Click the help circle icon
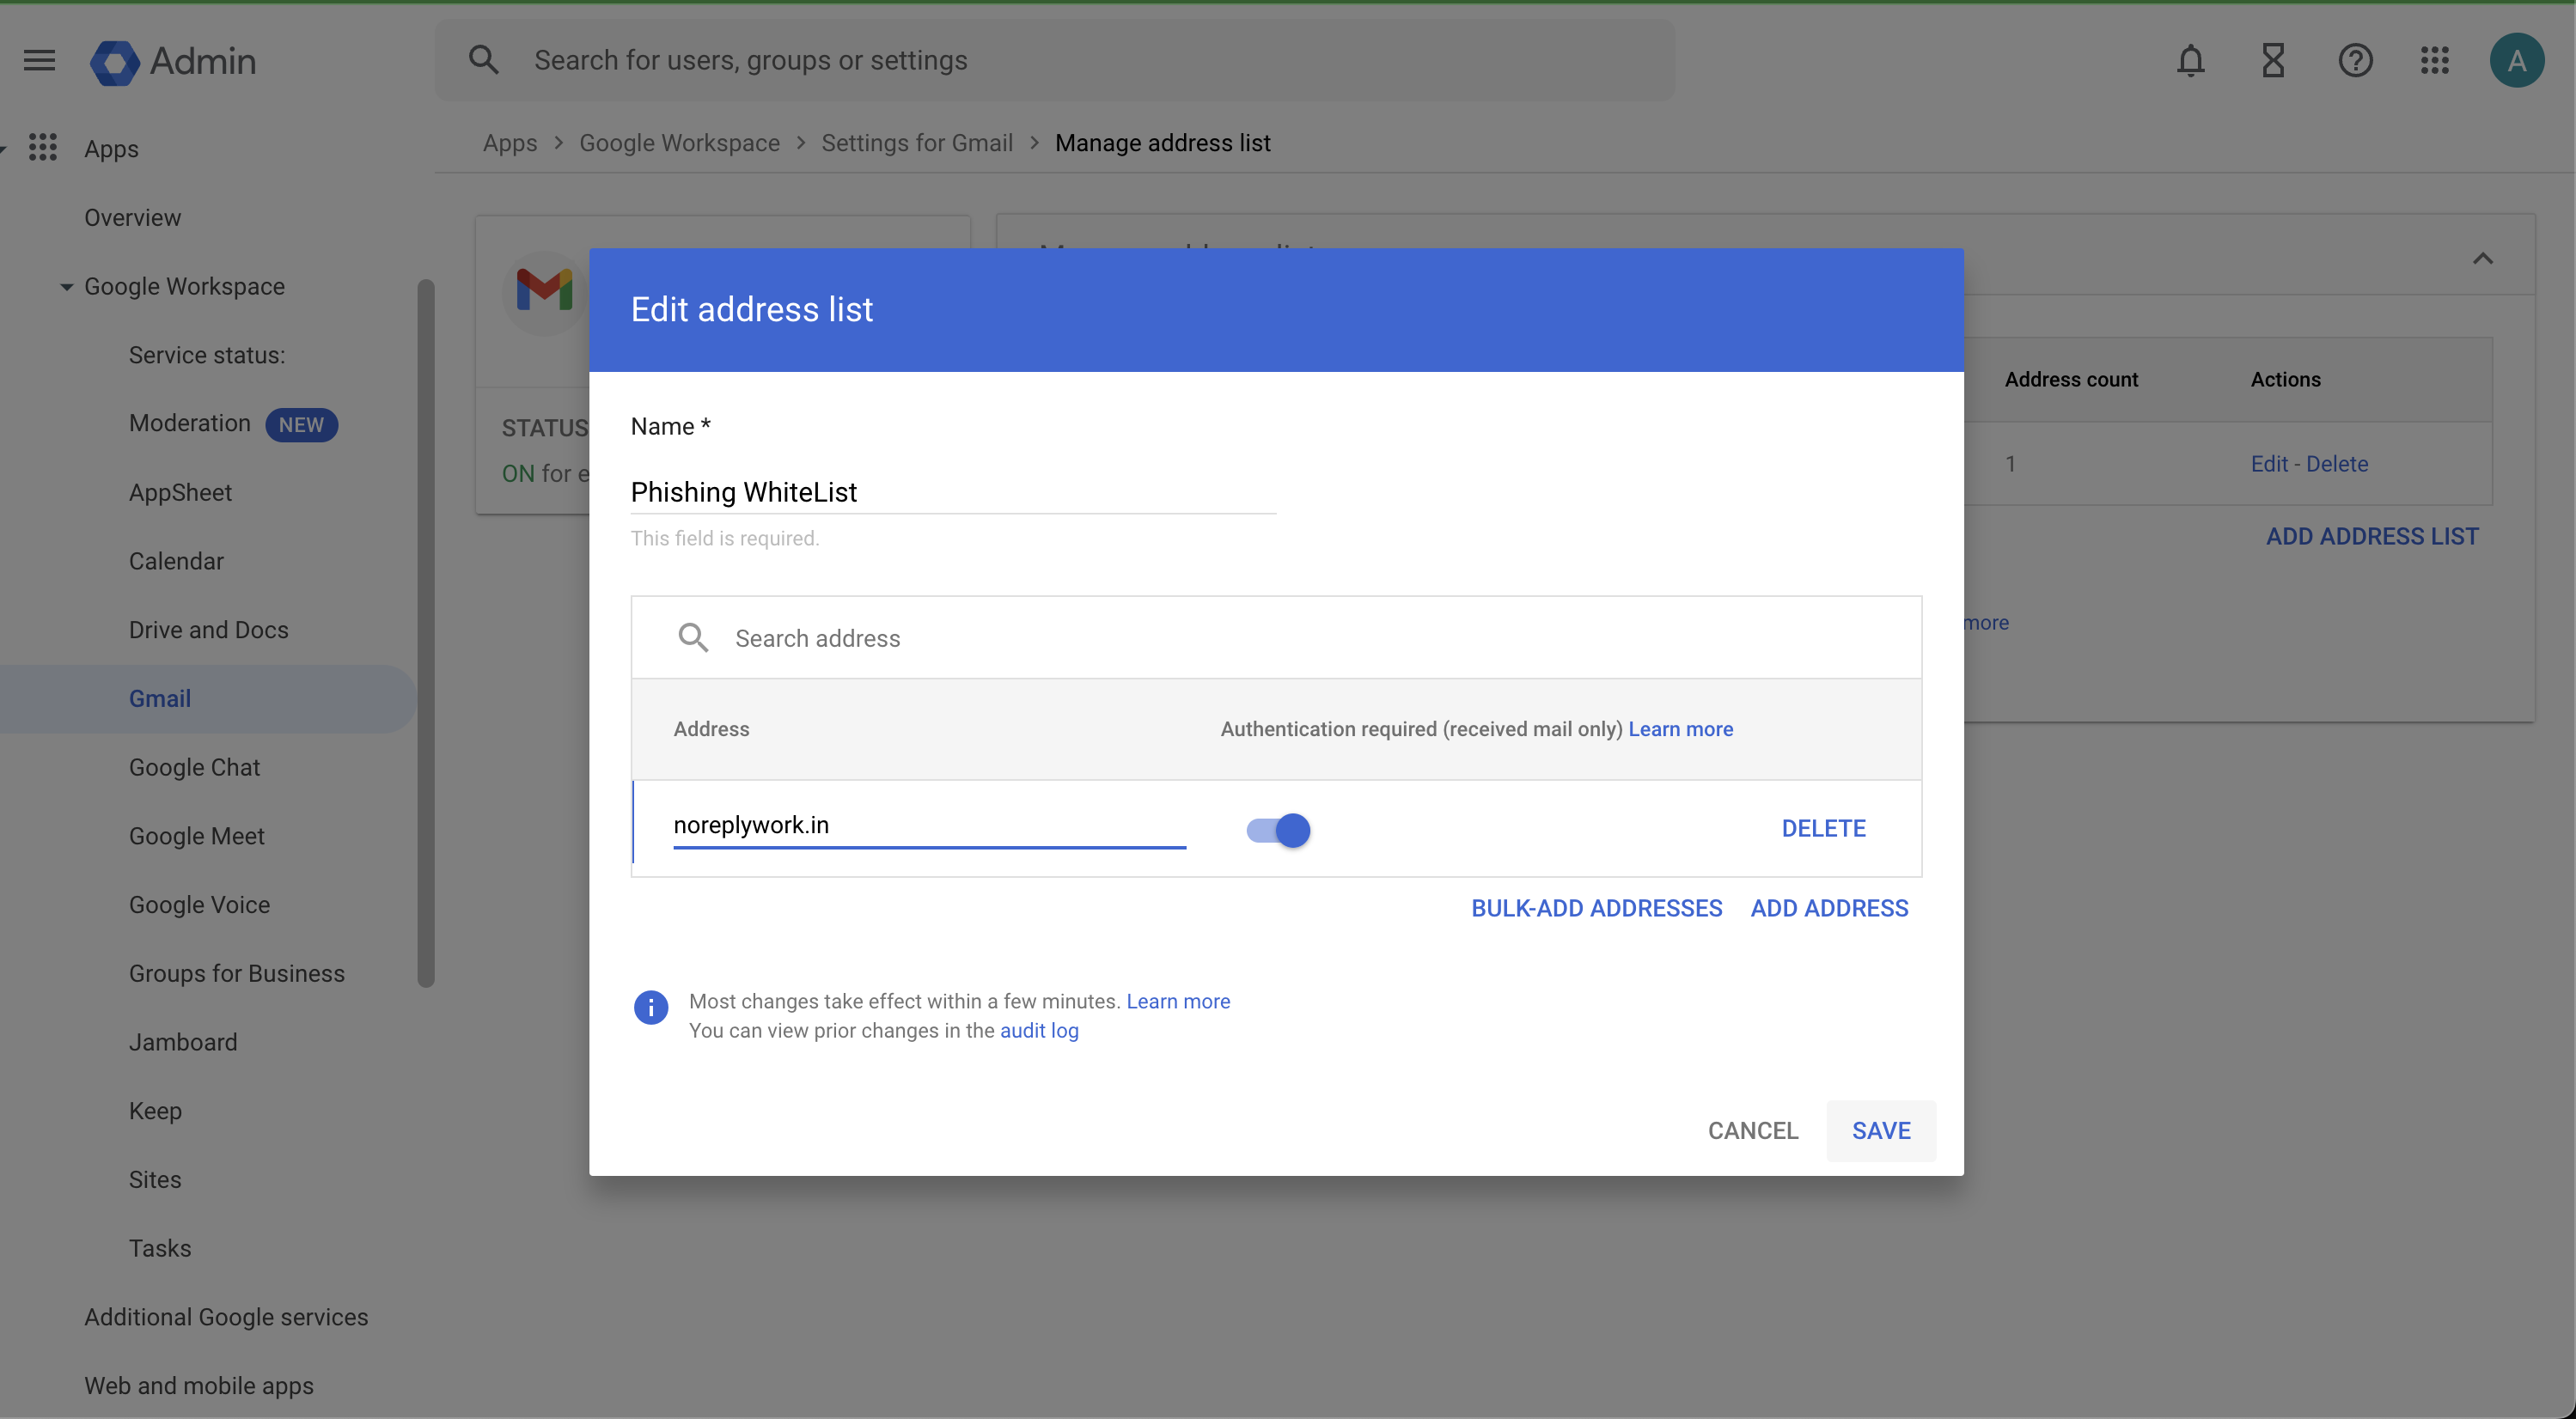This screenshot has height=1419, width=2576. (x=2356, y=59)
